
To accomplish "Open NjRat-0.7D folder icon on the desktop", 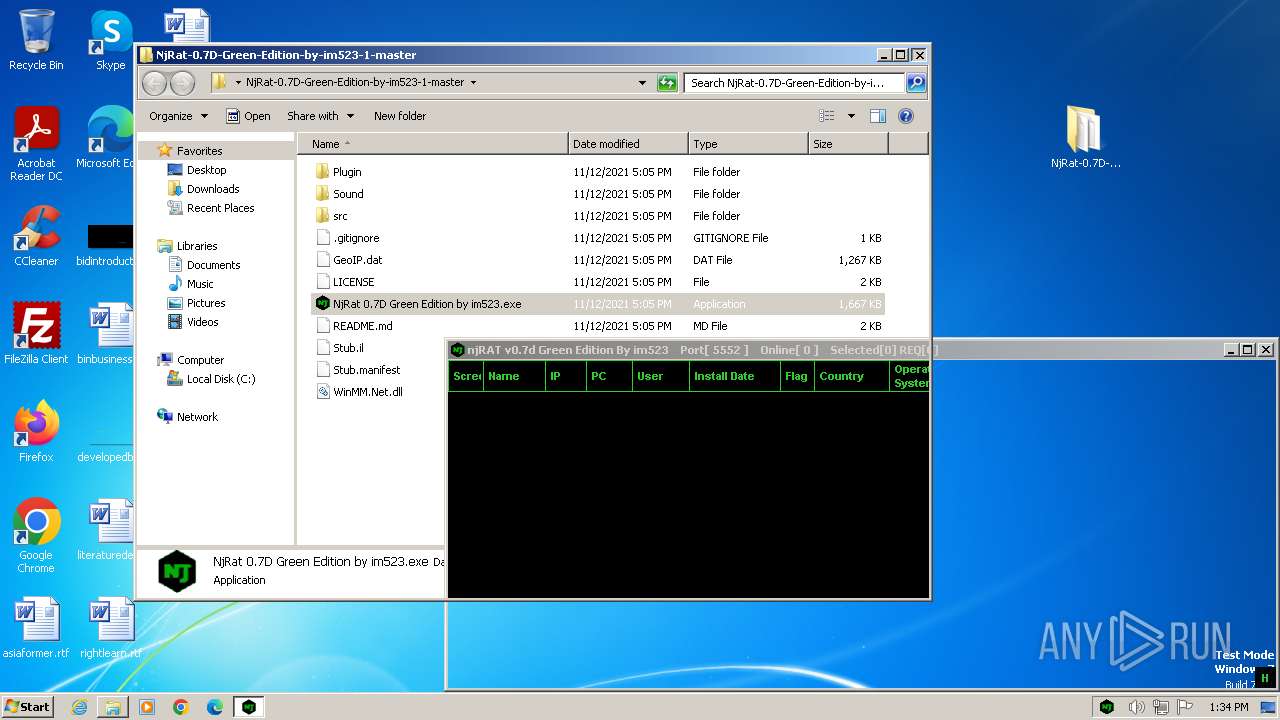I will click(1085, 137).
